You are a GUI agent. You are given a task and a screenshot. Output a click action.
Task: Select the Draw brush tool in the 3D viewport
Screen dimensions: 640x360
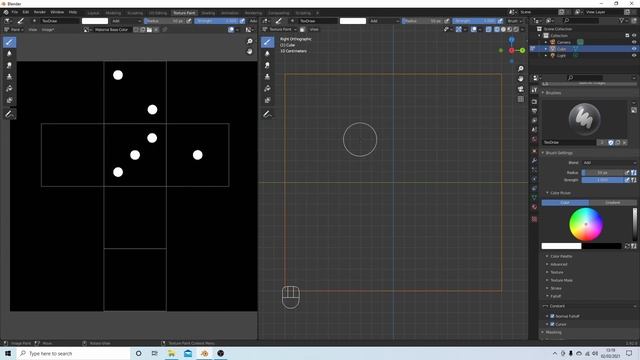(x=267, y=42)
